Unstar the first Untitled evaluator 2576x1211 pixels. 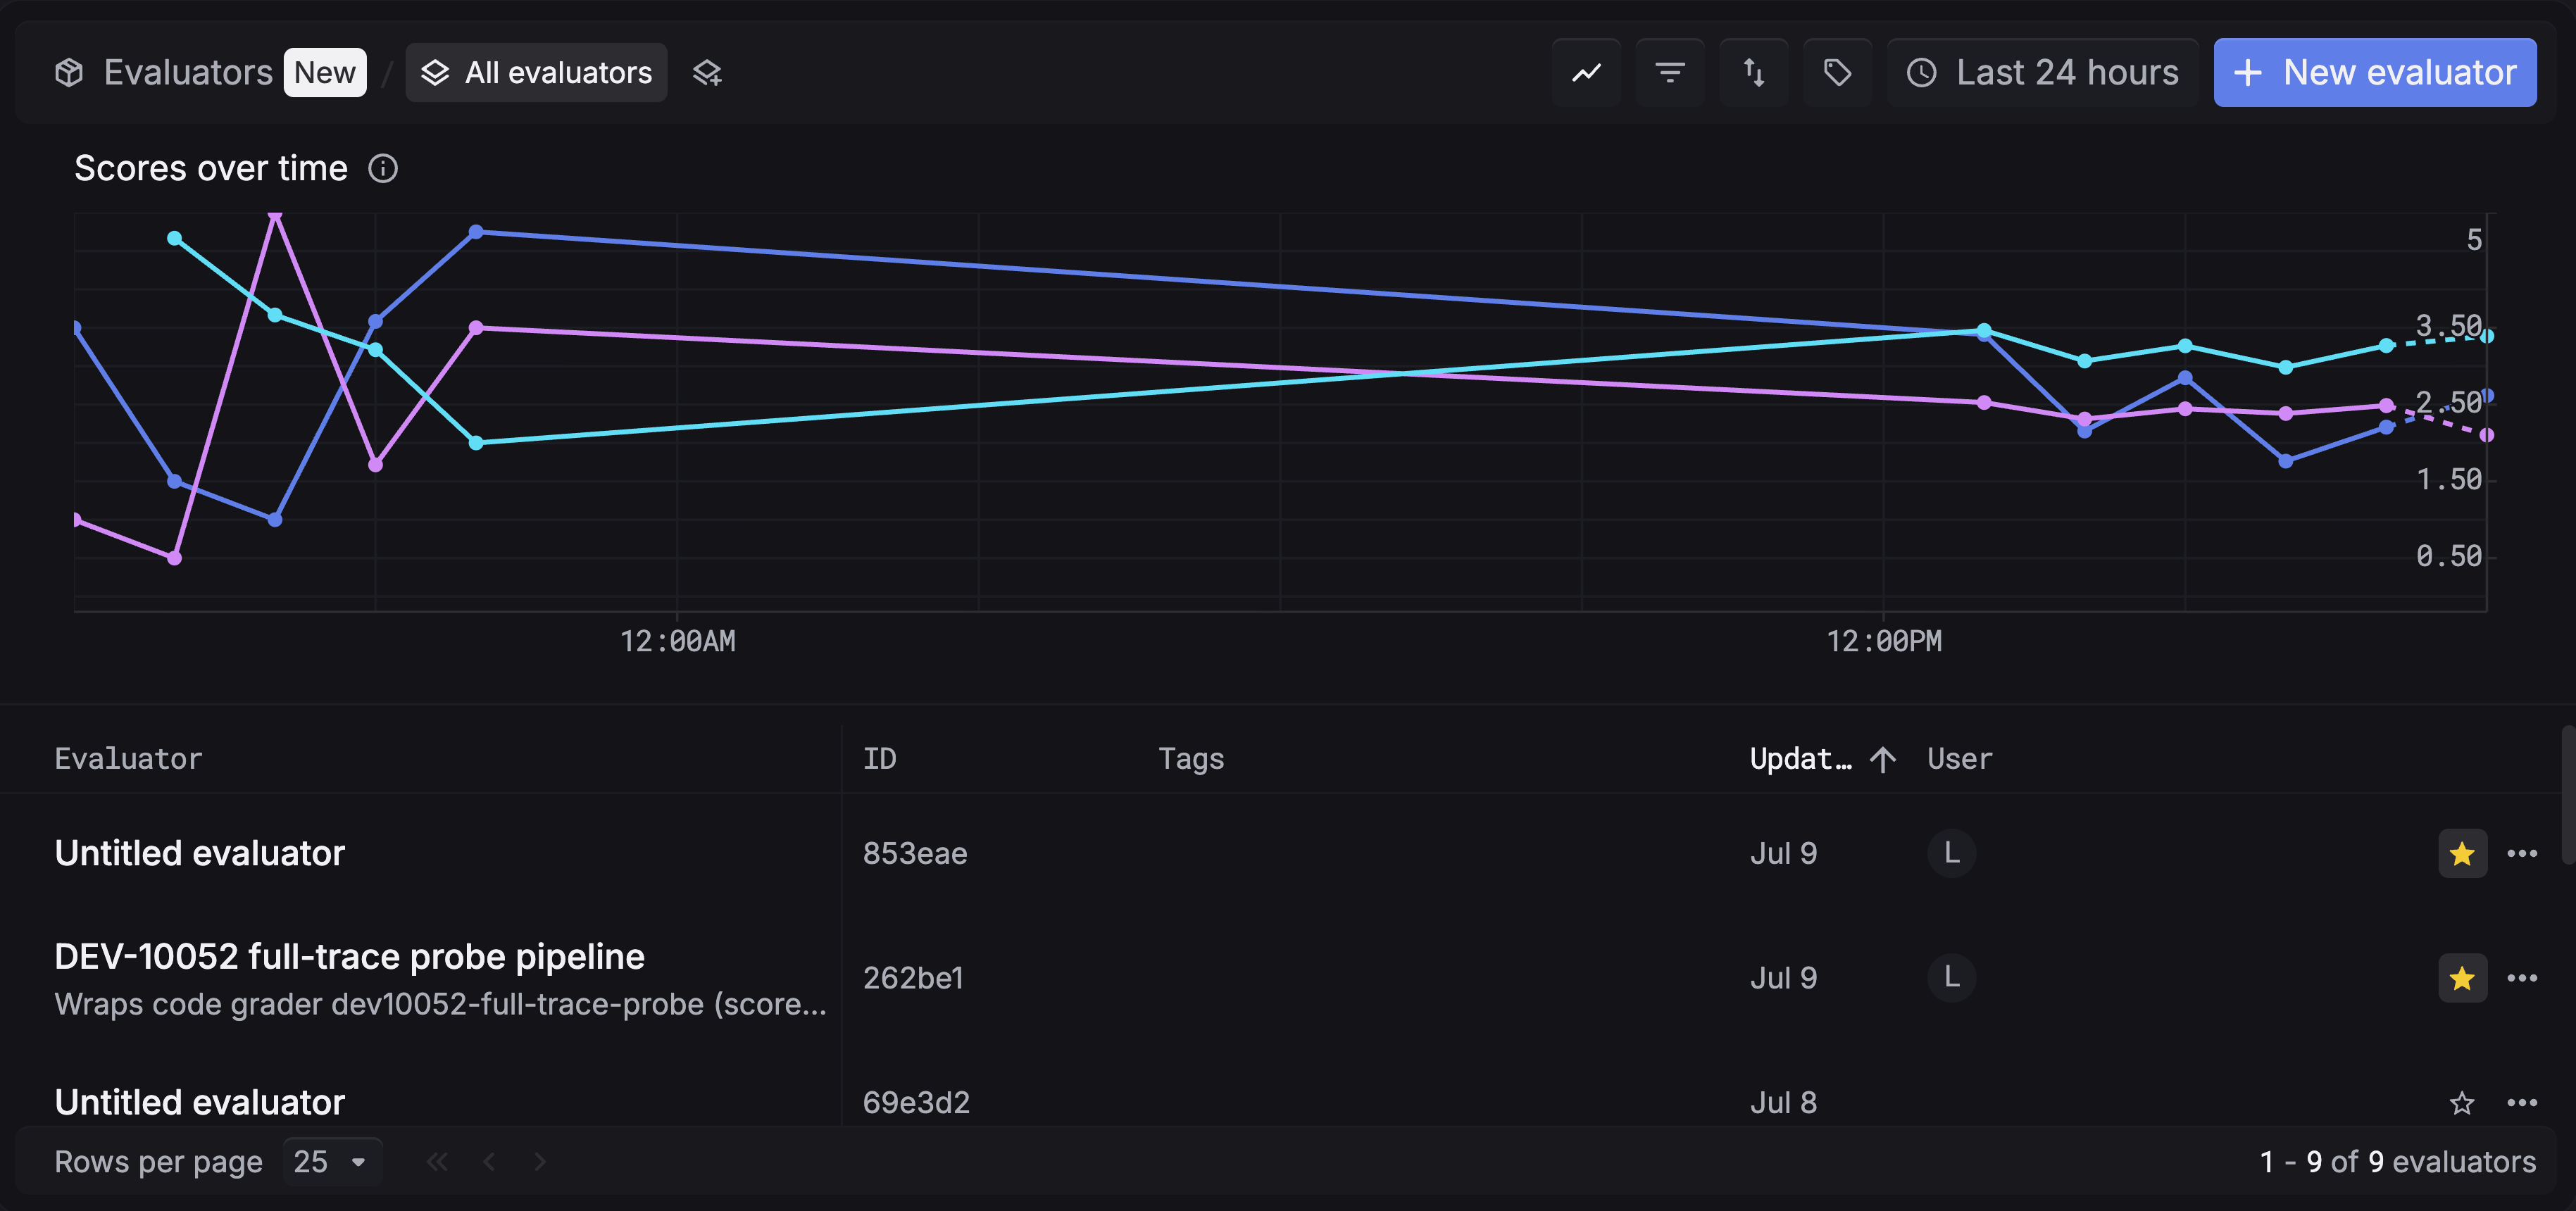2462,853
